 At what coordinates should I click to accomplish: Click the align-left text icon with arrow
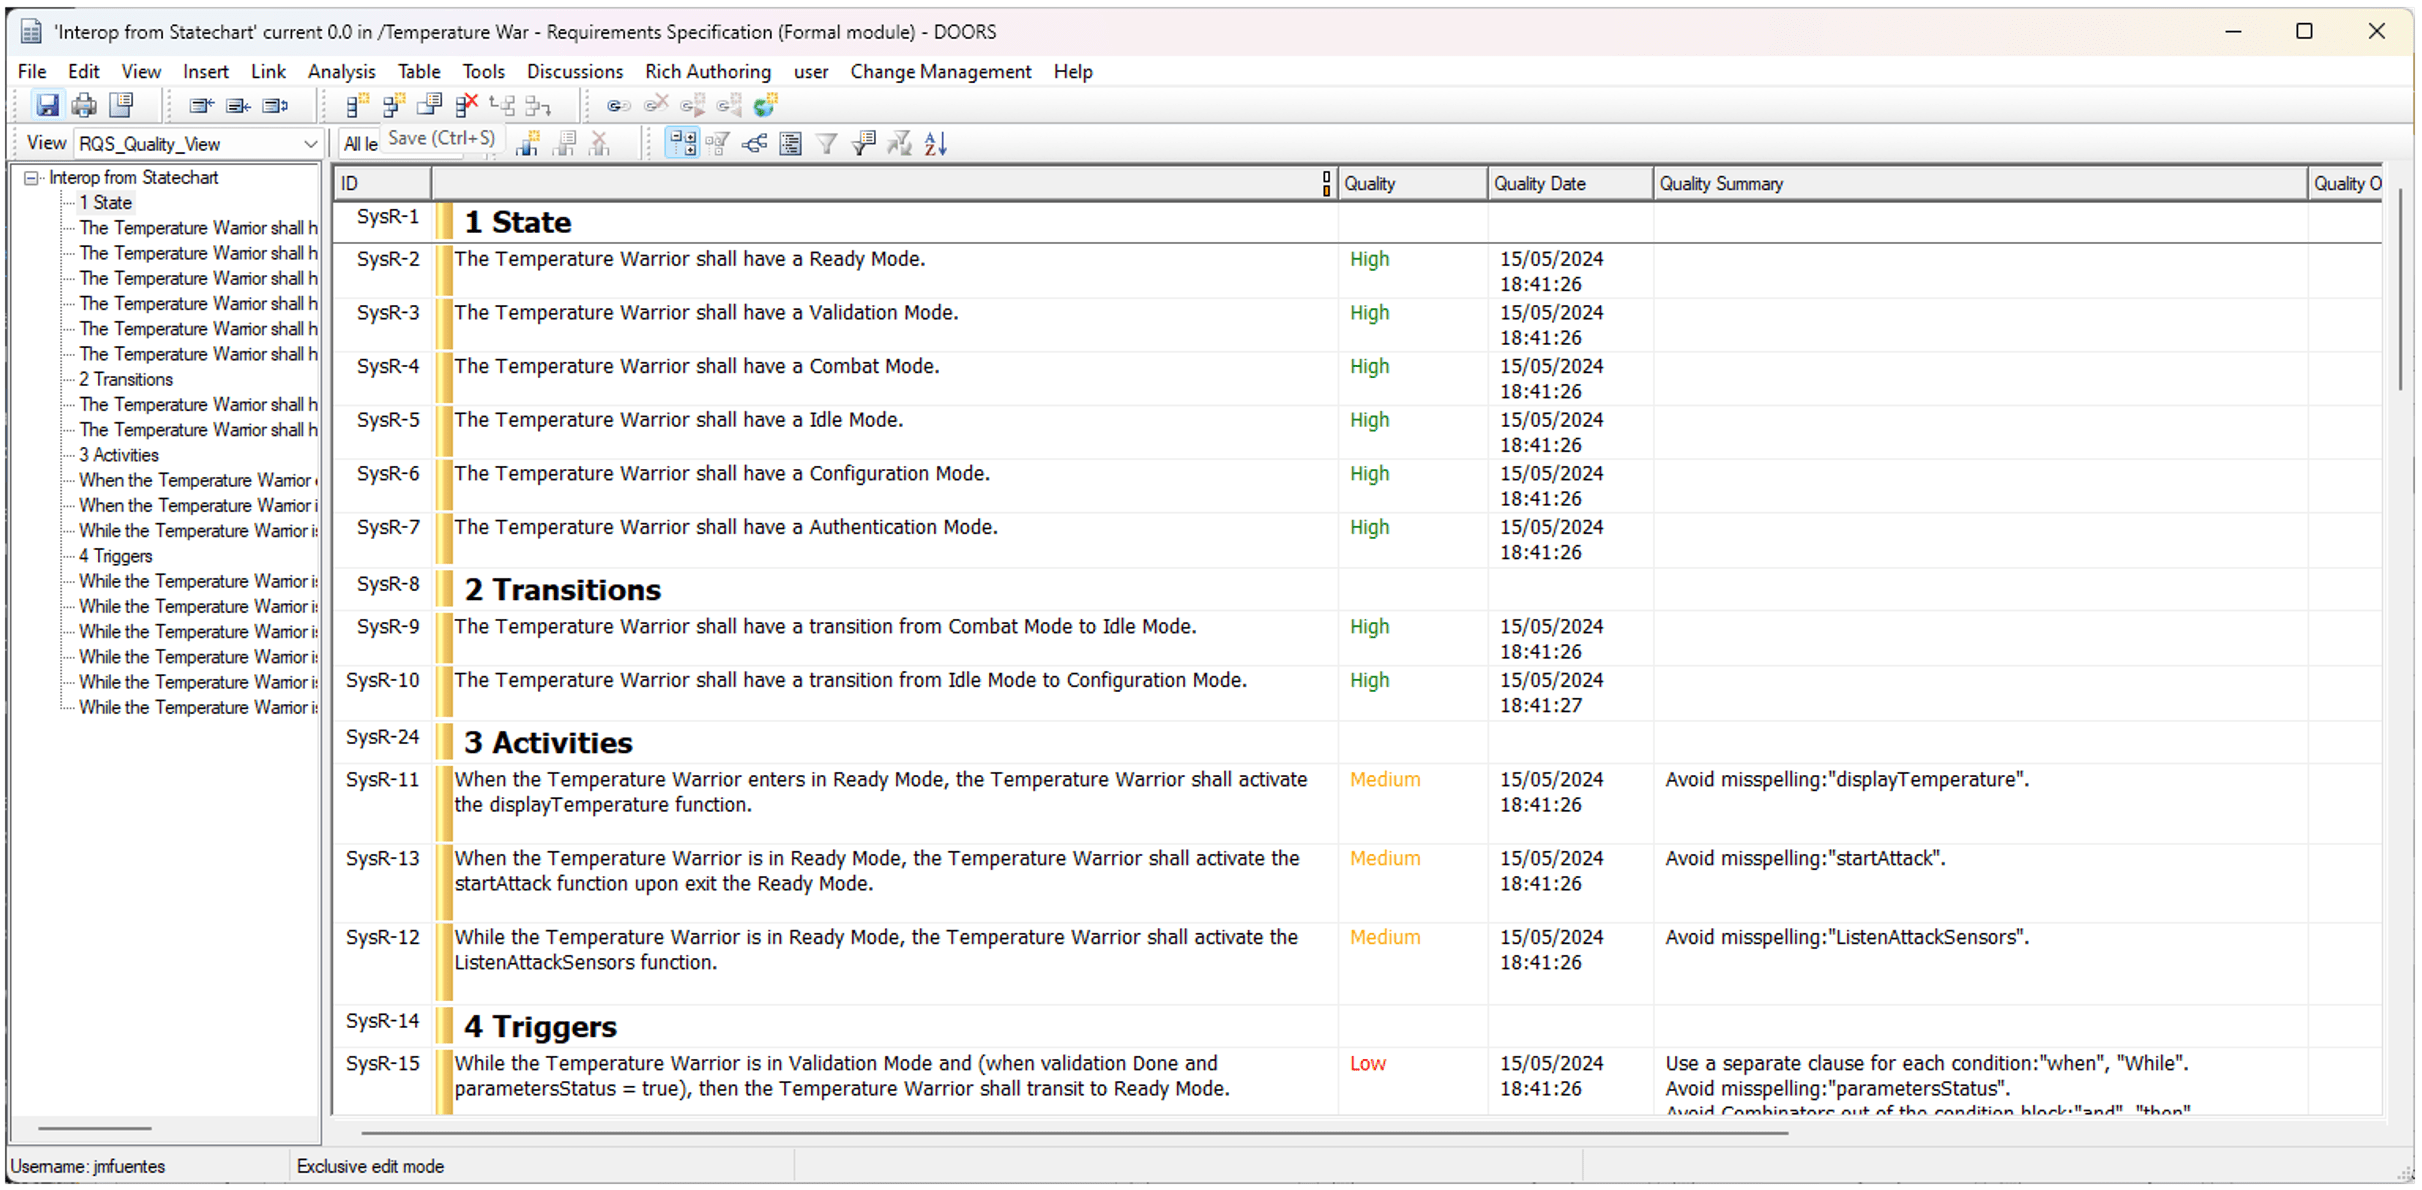(202, 105)
